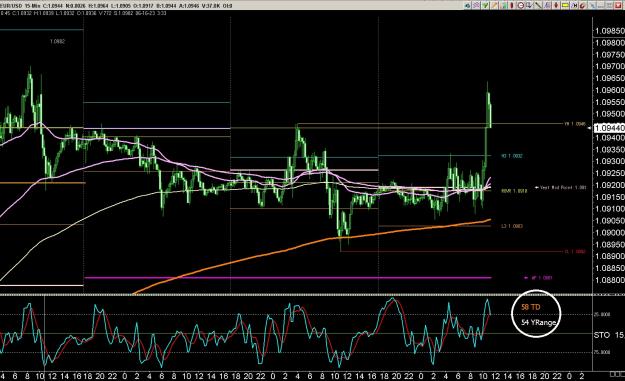Click the STO stochastic indicator label
625x381 pixels.
[x=602, y=335]
